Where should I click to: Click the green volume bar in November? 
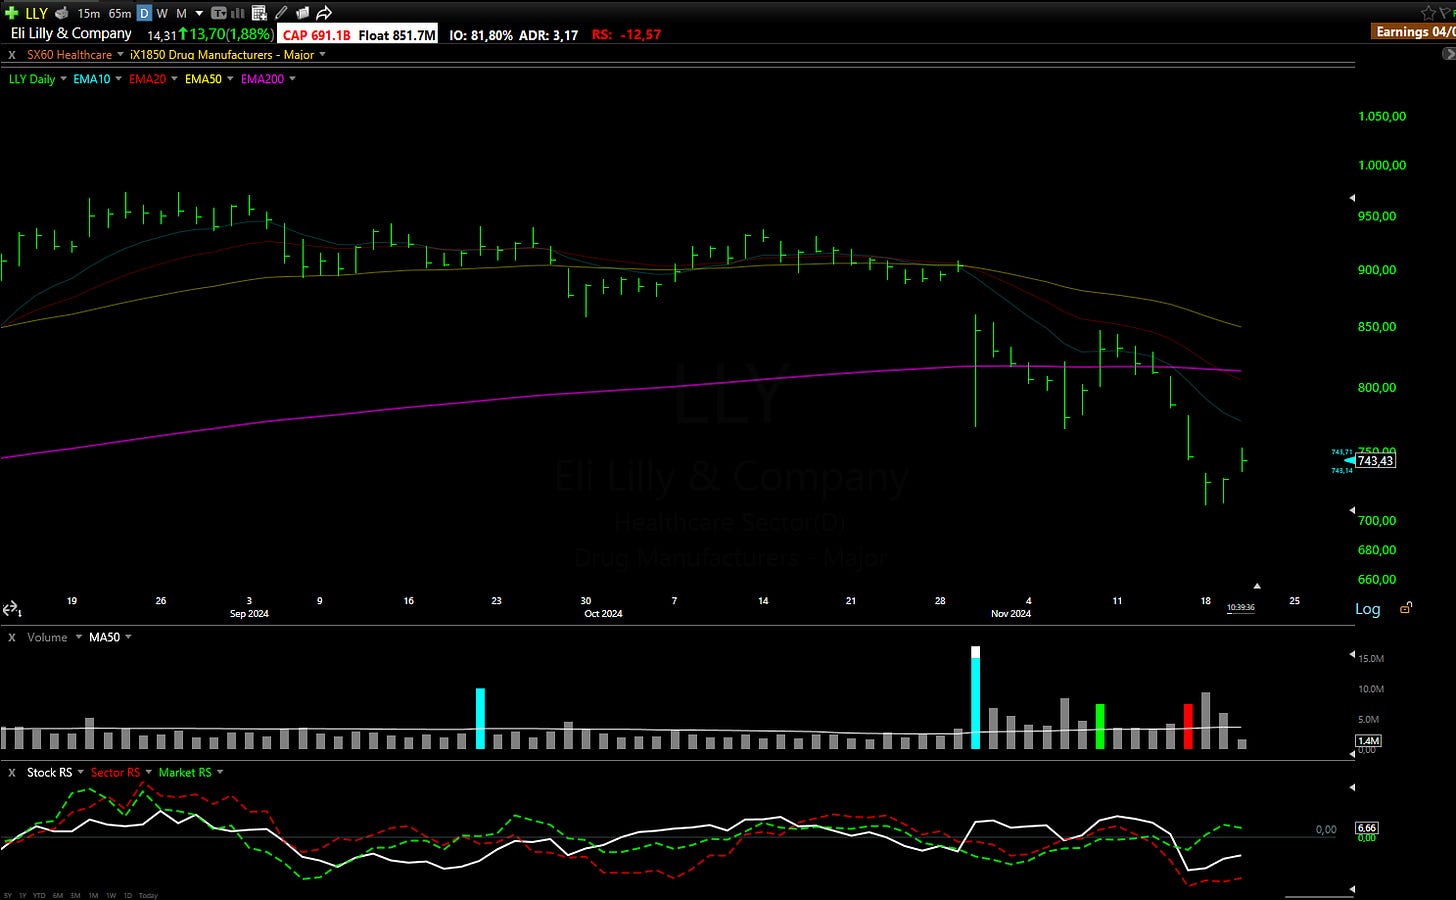(1100, 726)
